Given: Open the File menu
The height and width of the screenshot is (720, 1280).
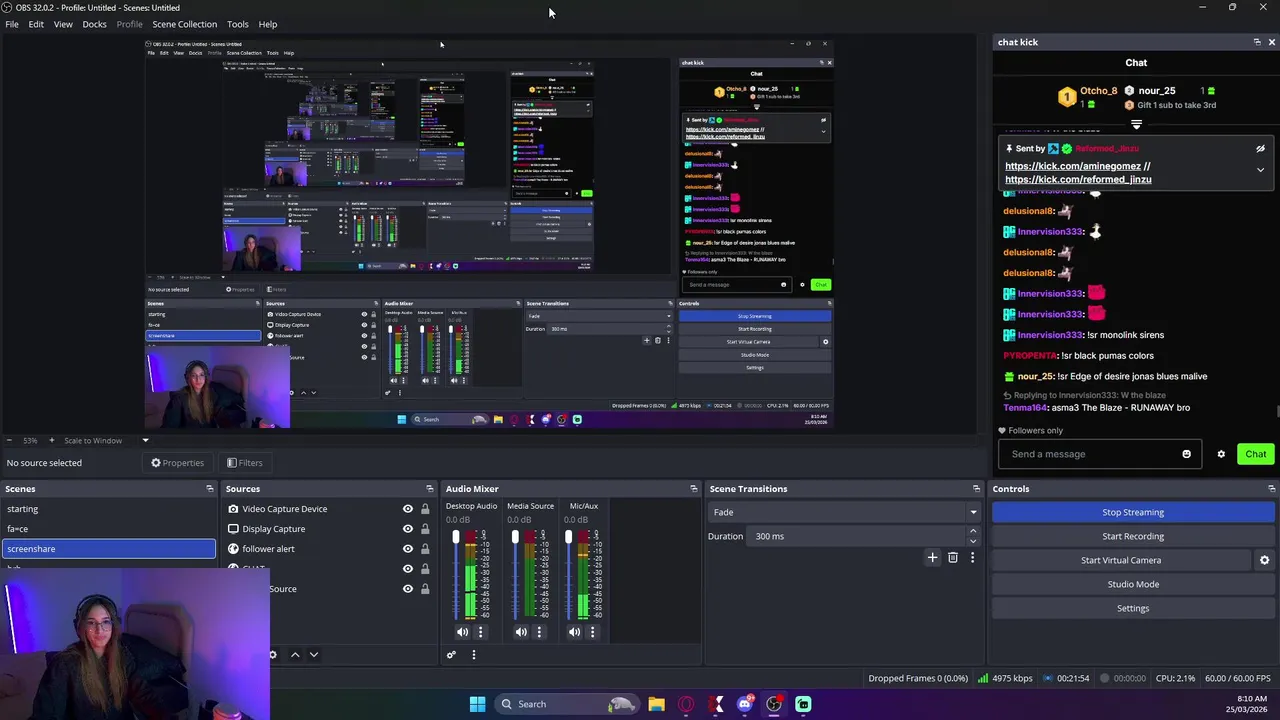Looking at the screenshot, I should (x=12, y=24).
